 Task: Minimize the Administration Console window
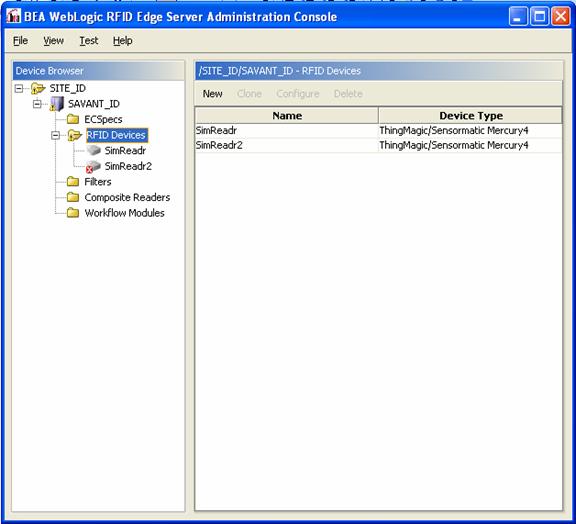518,16
